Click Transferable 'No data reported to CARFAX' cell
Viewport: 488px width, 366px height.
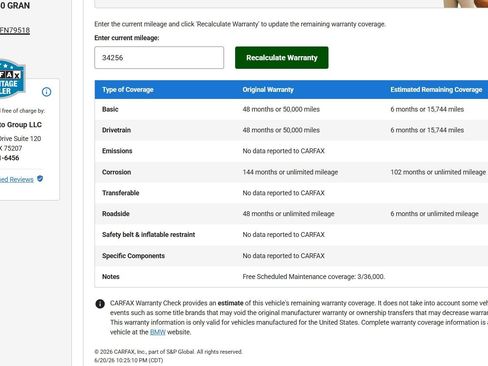283,193
